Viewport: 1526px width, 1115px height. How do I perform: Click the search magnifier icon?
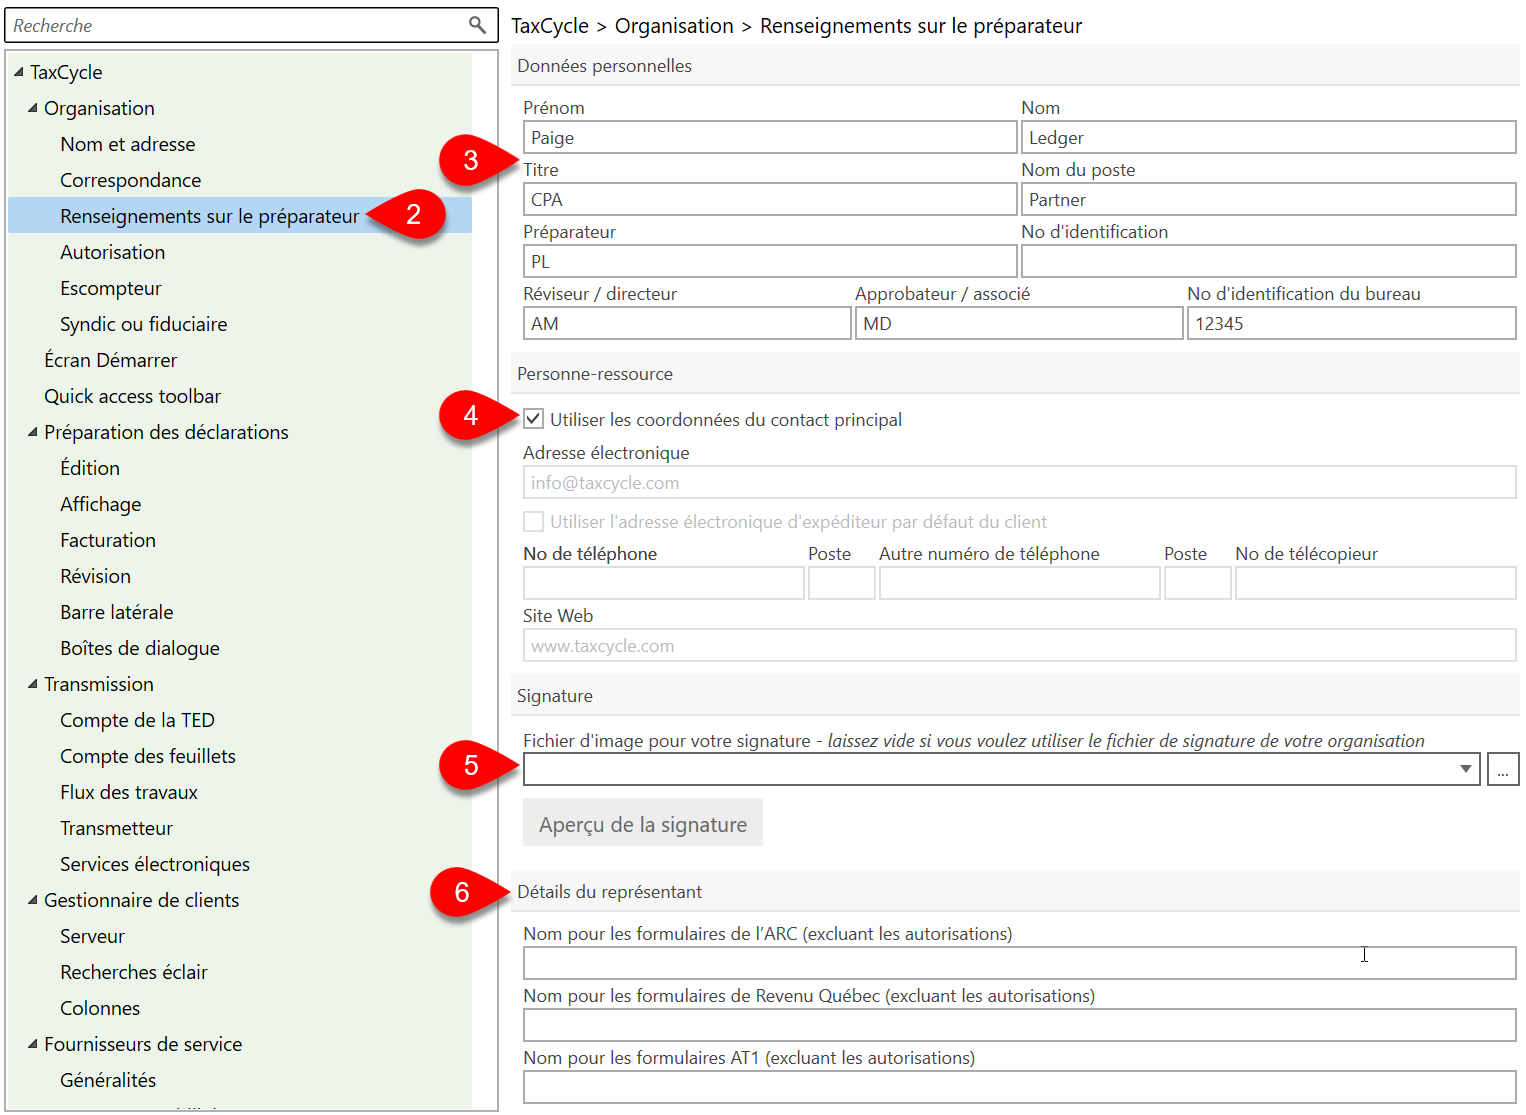click(477, 25)
